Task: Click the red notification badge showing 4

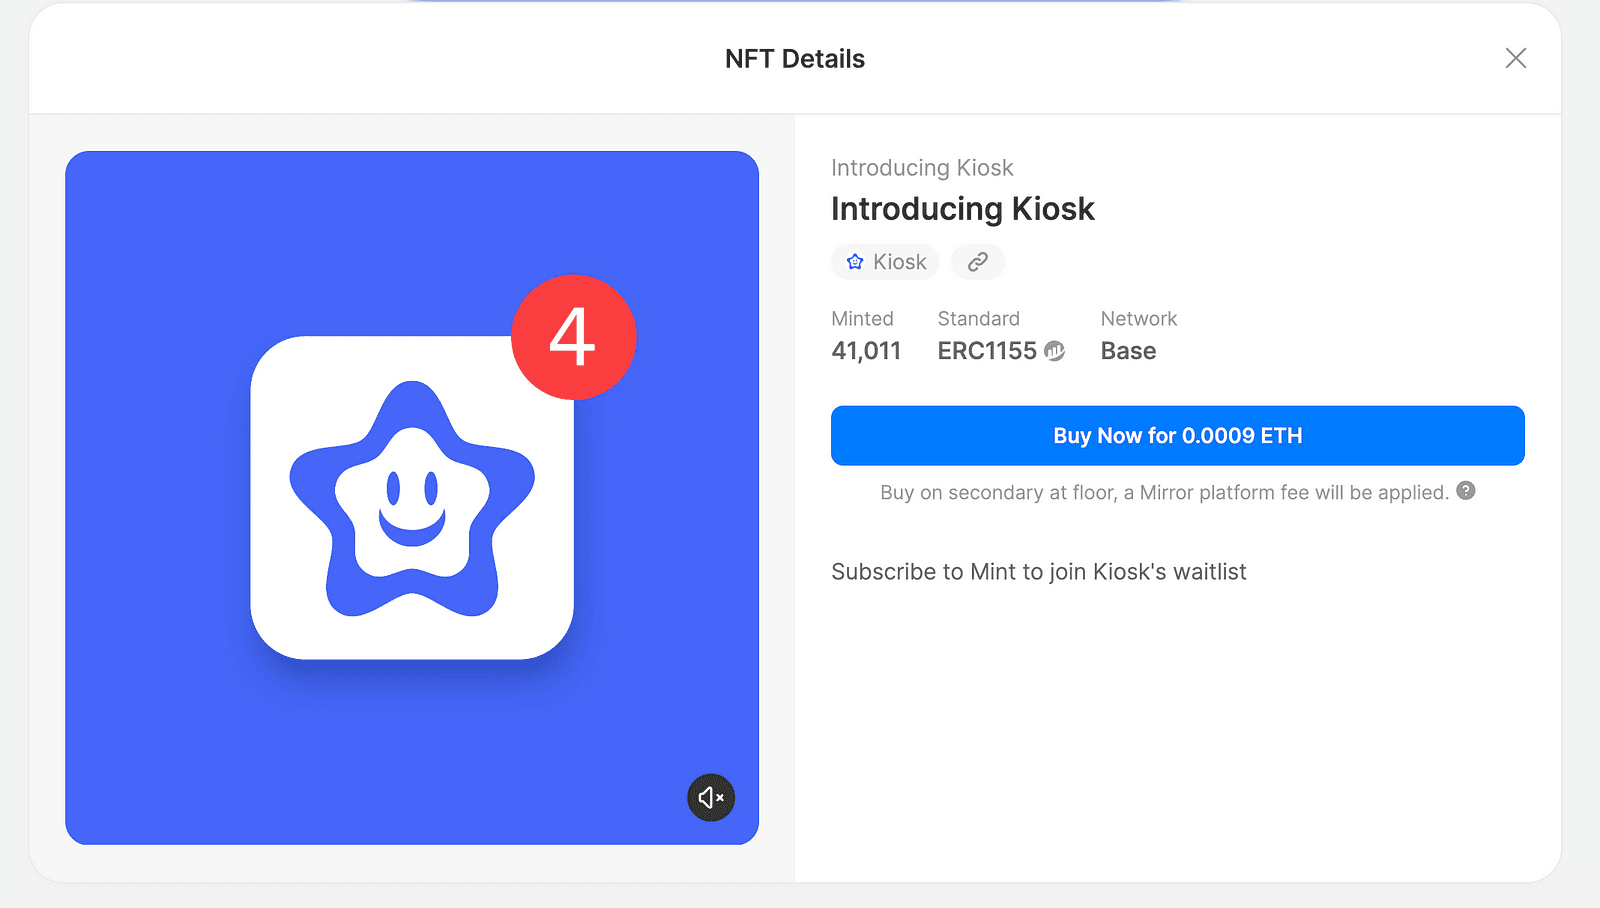Action: [x=573, y=337]
